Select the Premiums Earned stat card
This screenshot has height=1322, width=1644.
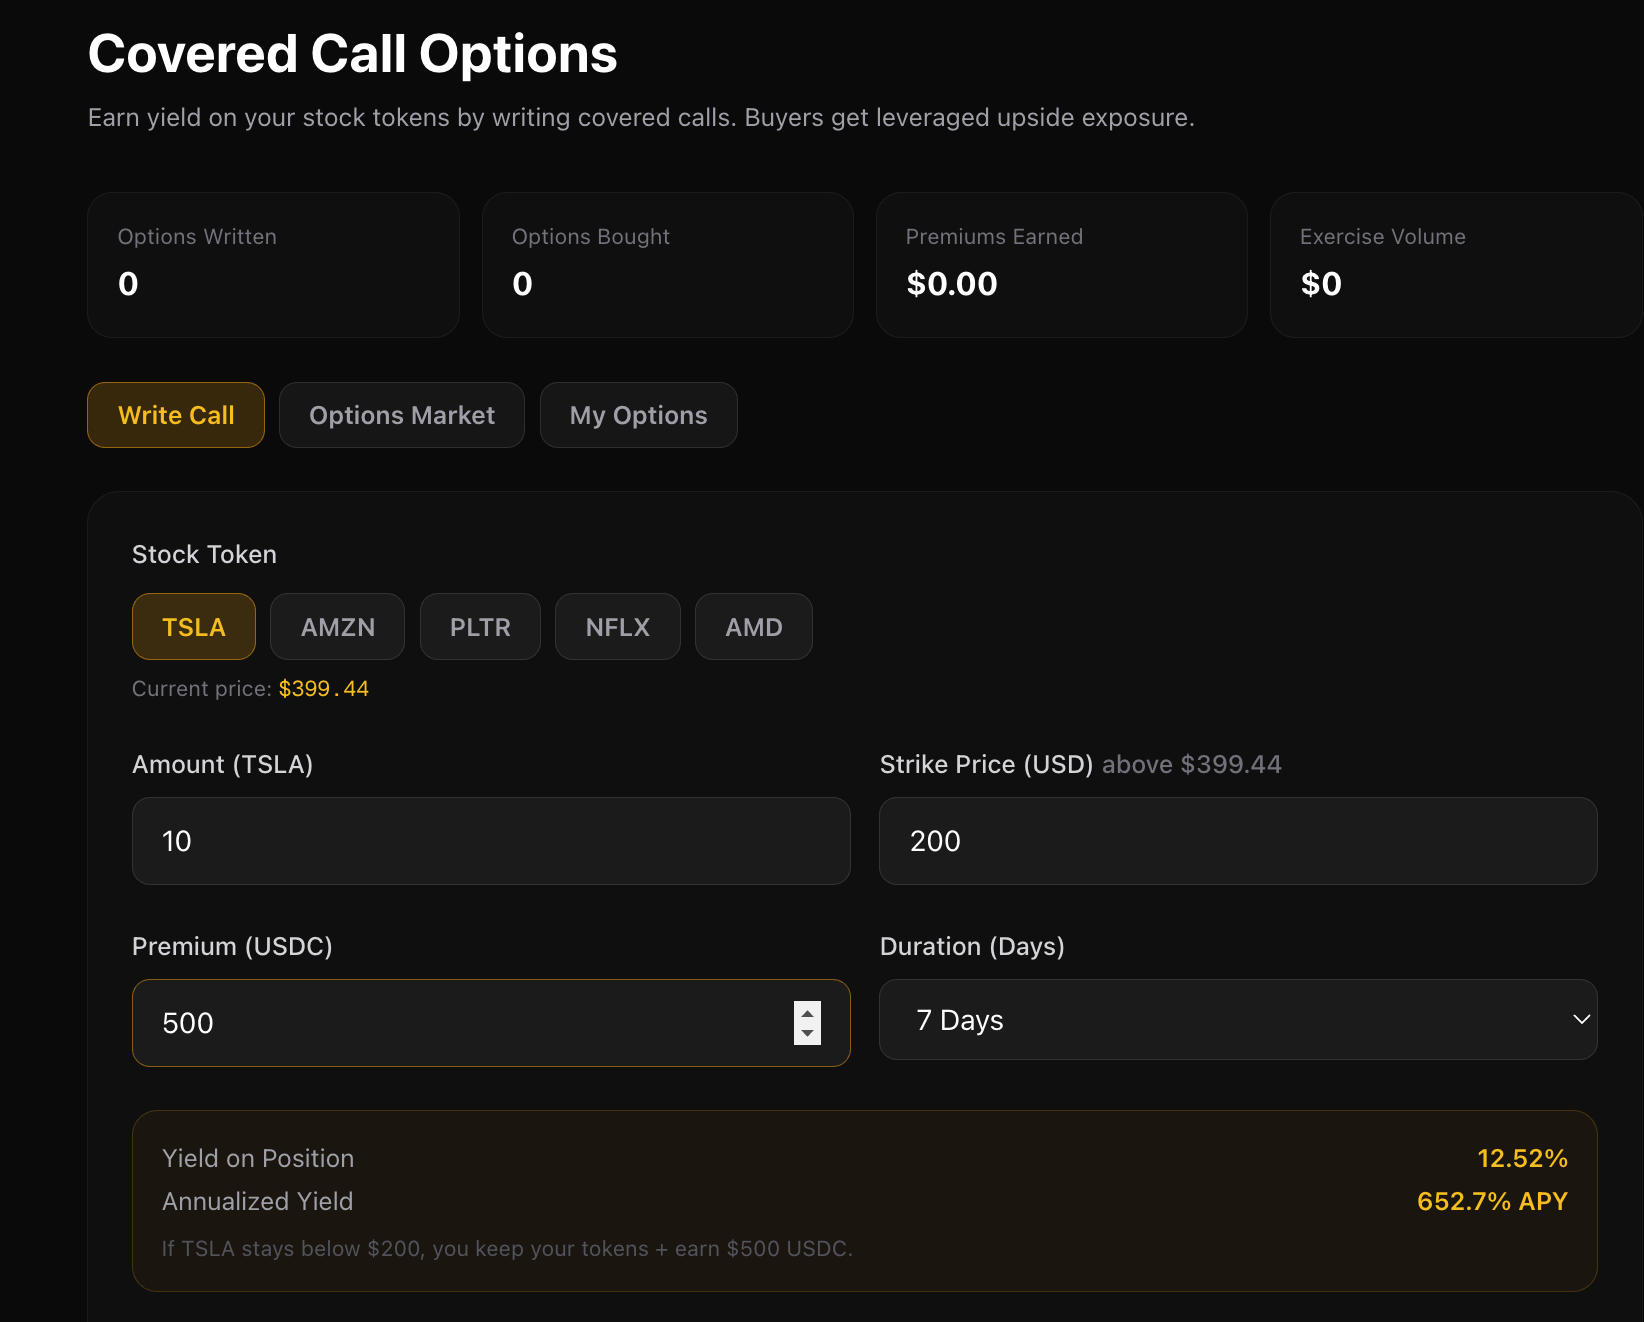coord(1061,265)
